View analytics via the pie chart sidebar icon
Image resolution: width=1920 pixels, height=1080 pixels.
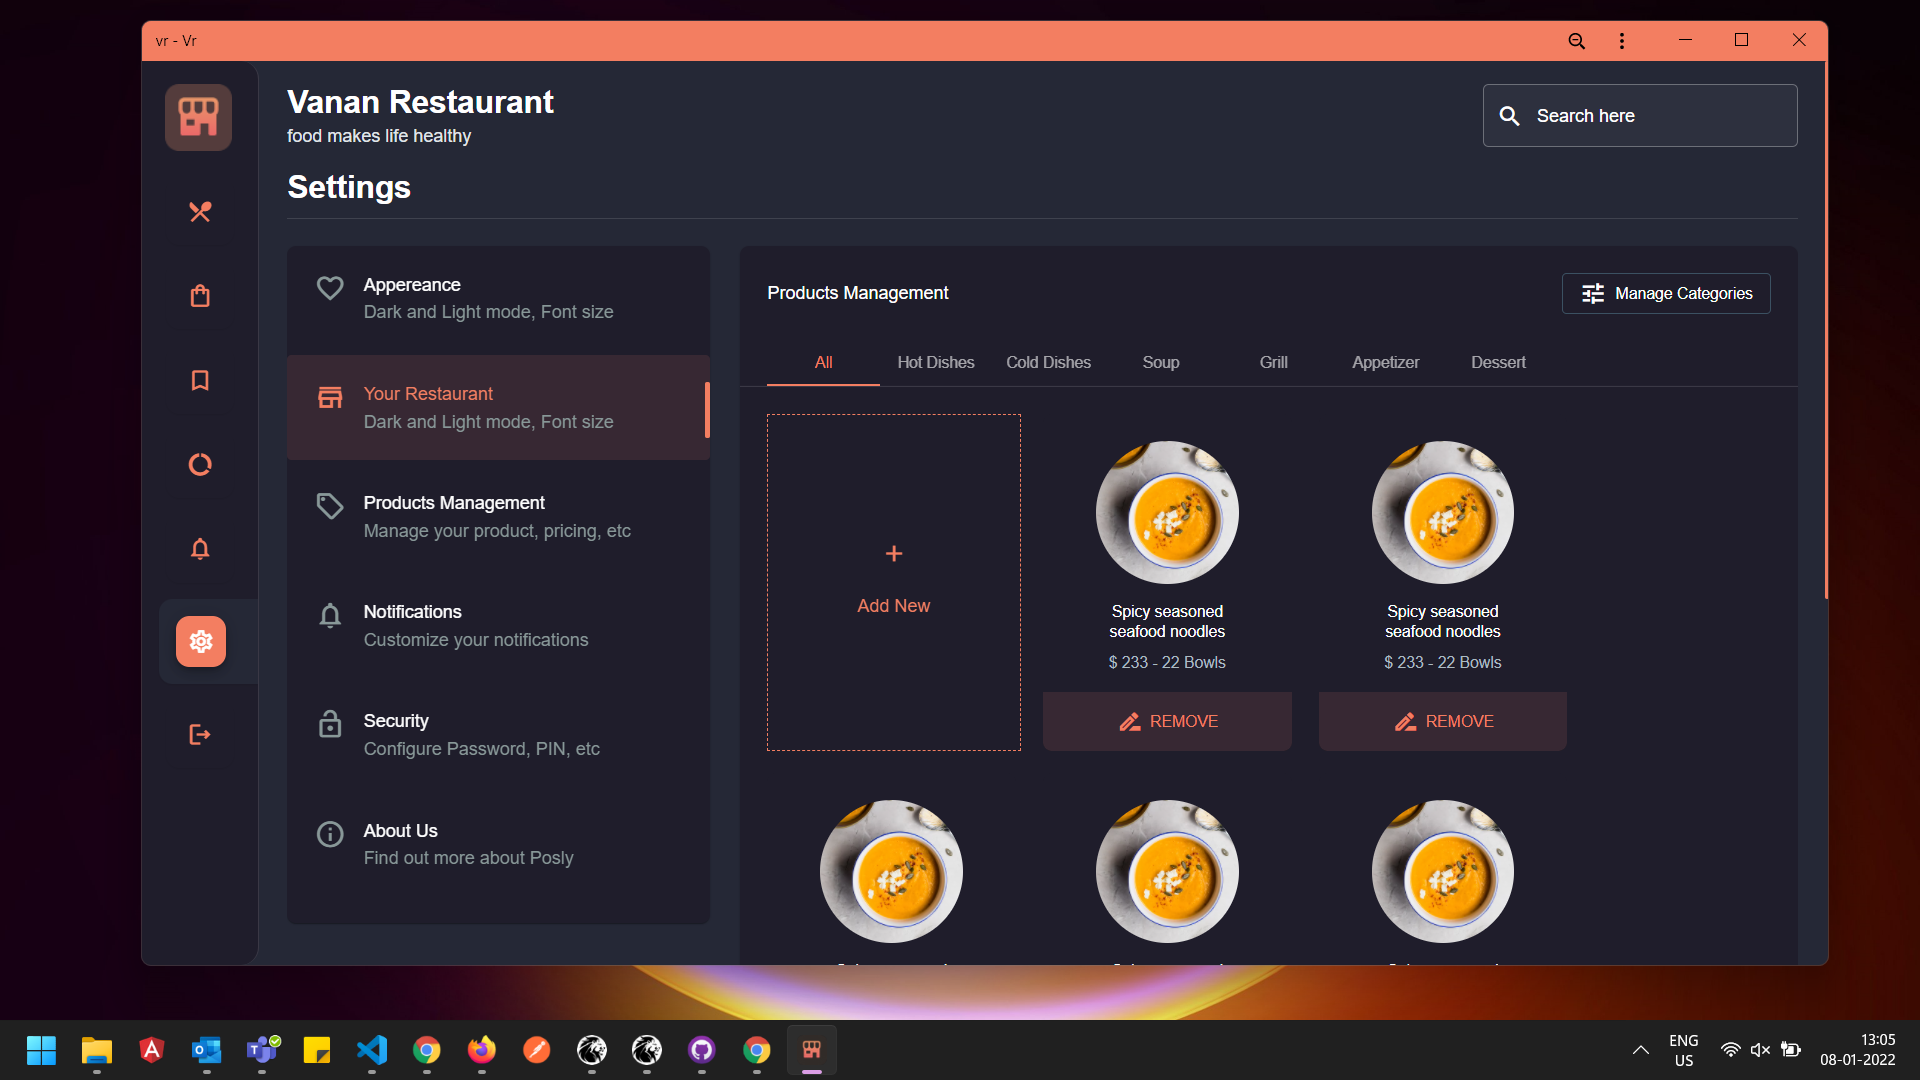(200, 464)
